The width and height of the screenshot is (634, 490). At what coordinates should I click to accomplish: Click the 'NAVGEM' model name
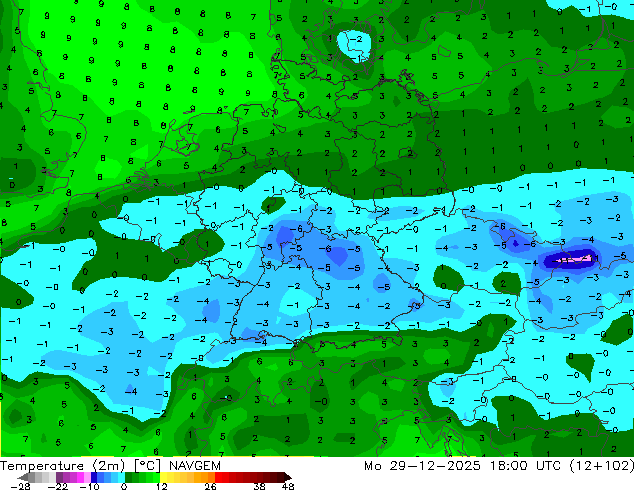pyautogui.click(x=195, y=466)
